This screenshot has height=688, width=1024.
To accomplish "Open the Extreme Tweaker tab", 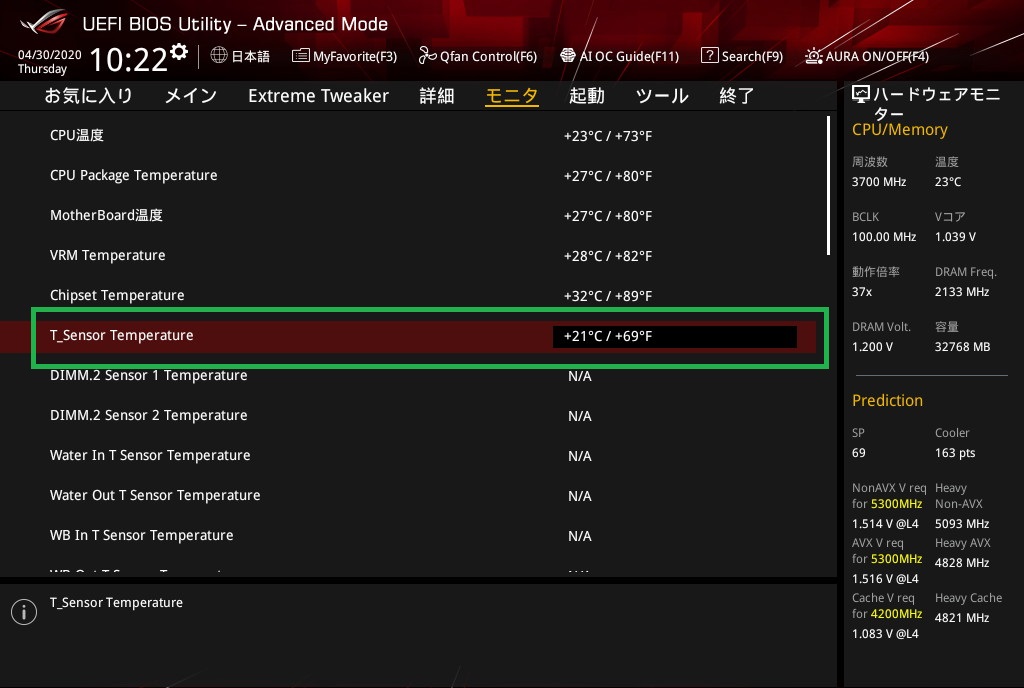I will 318,96.
